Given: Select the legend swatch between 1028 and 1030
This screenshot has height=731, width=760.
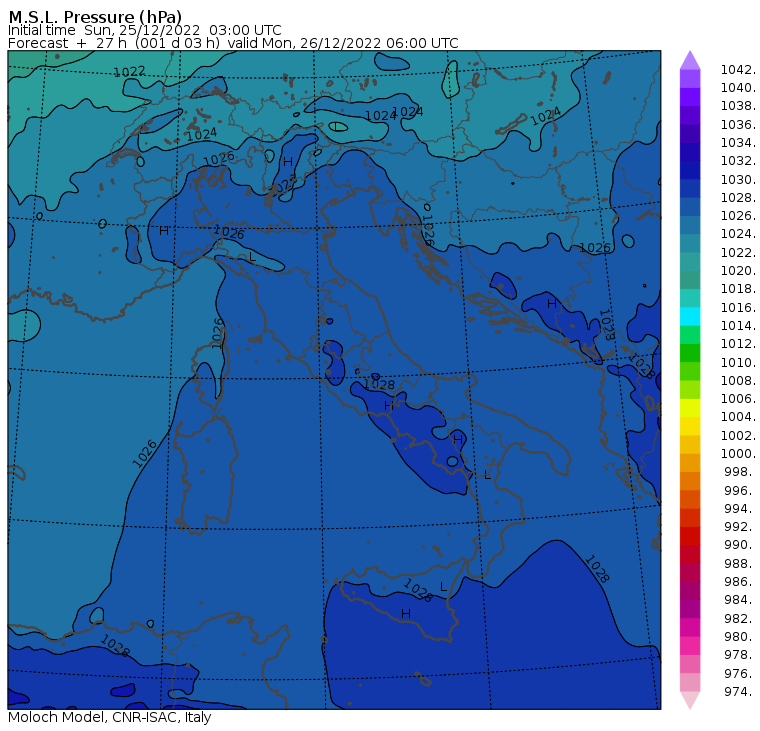Looking at the screenshot, I should [x=690, y=189].
